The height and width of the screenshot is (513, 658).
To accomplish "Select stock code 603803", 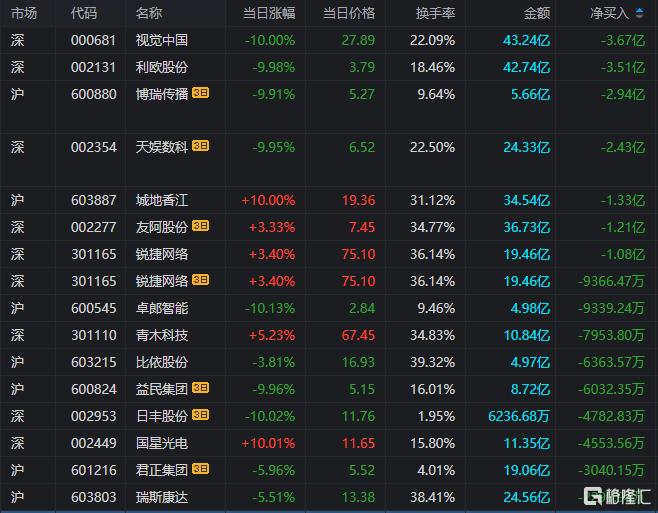I will [94, 497].
